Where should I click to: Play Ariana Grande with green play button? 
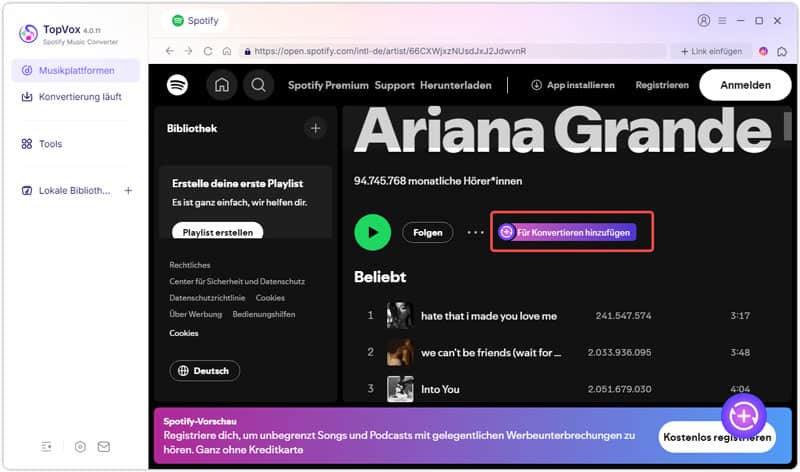click(x=372, y=232)
